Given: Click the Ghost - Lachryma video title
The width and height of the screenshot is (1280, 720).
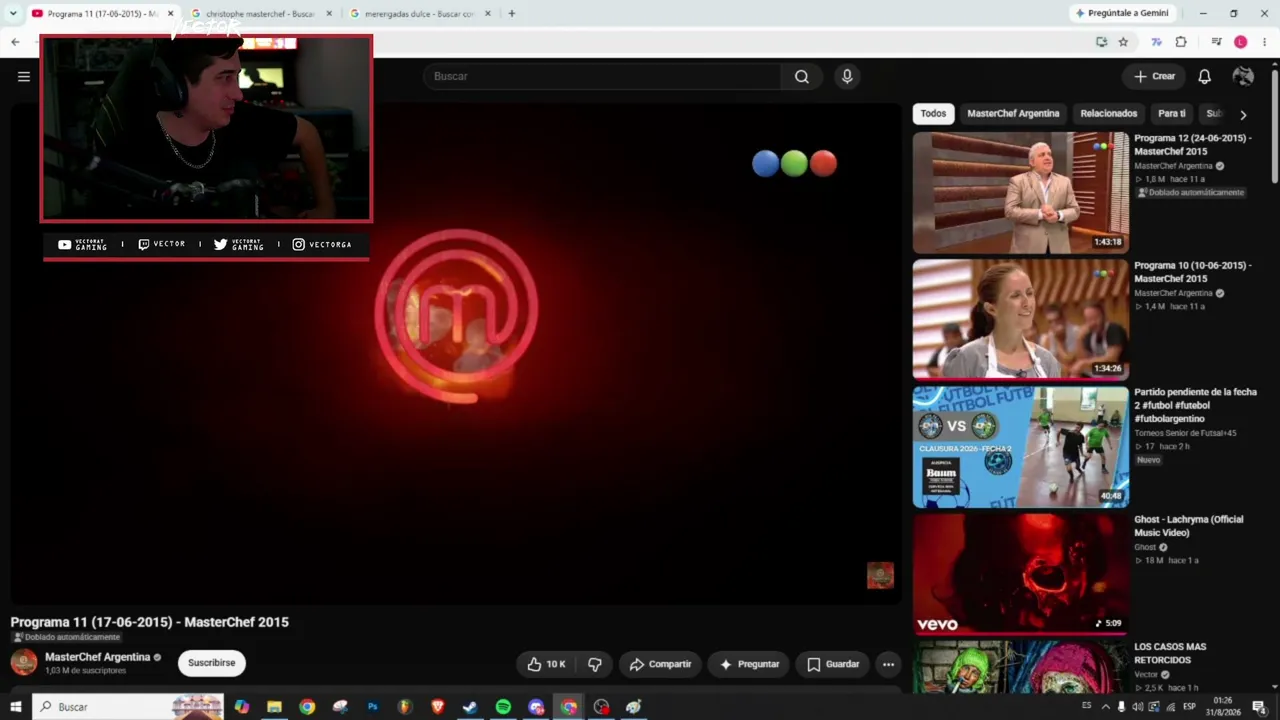Looking at the screenshot, I should [x=1189, y=526].
